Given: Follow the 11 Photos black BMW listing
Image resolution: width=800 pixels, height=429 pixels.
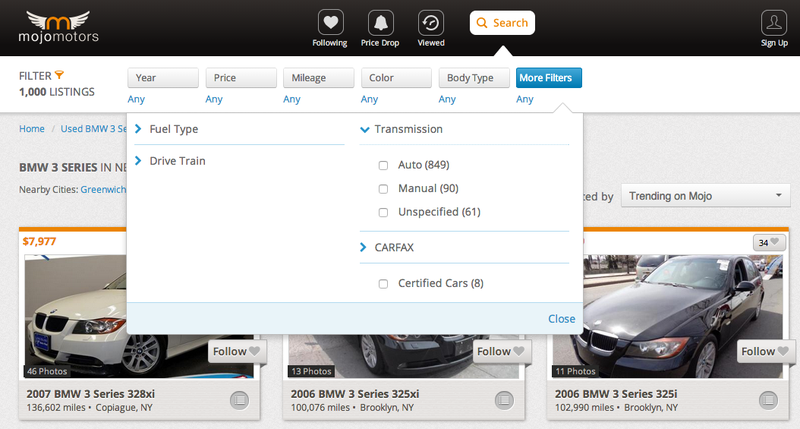Looking at the screenshot, I should (765, 351).
